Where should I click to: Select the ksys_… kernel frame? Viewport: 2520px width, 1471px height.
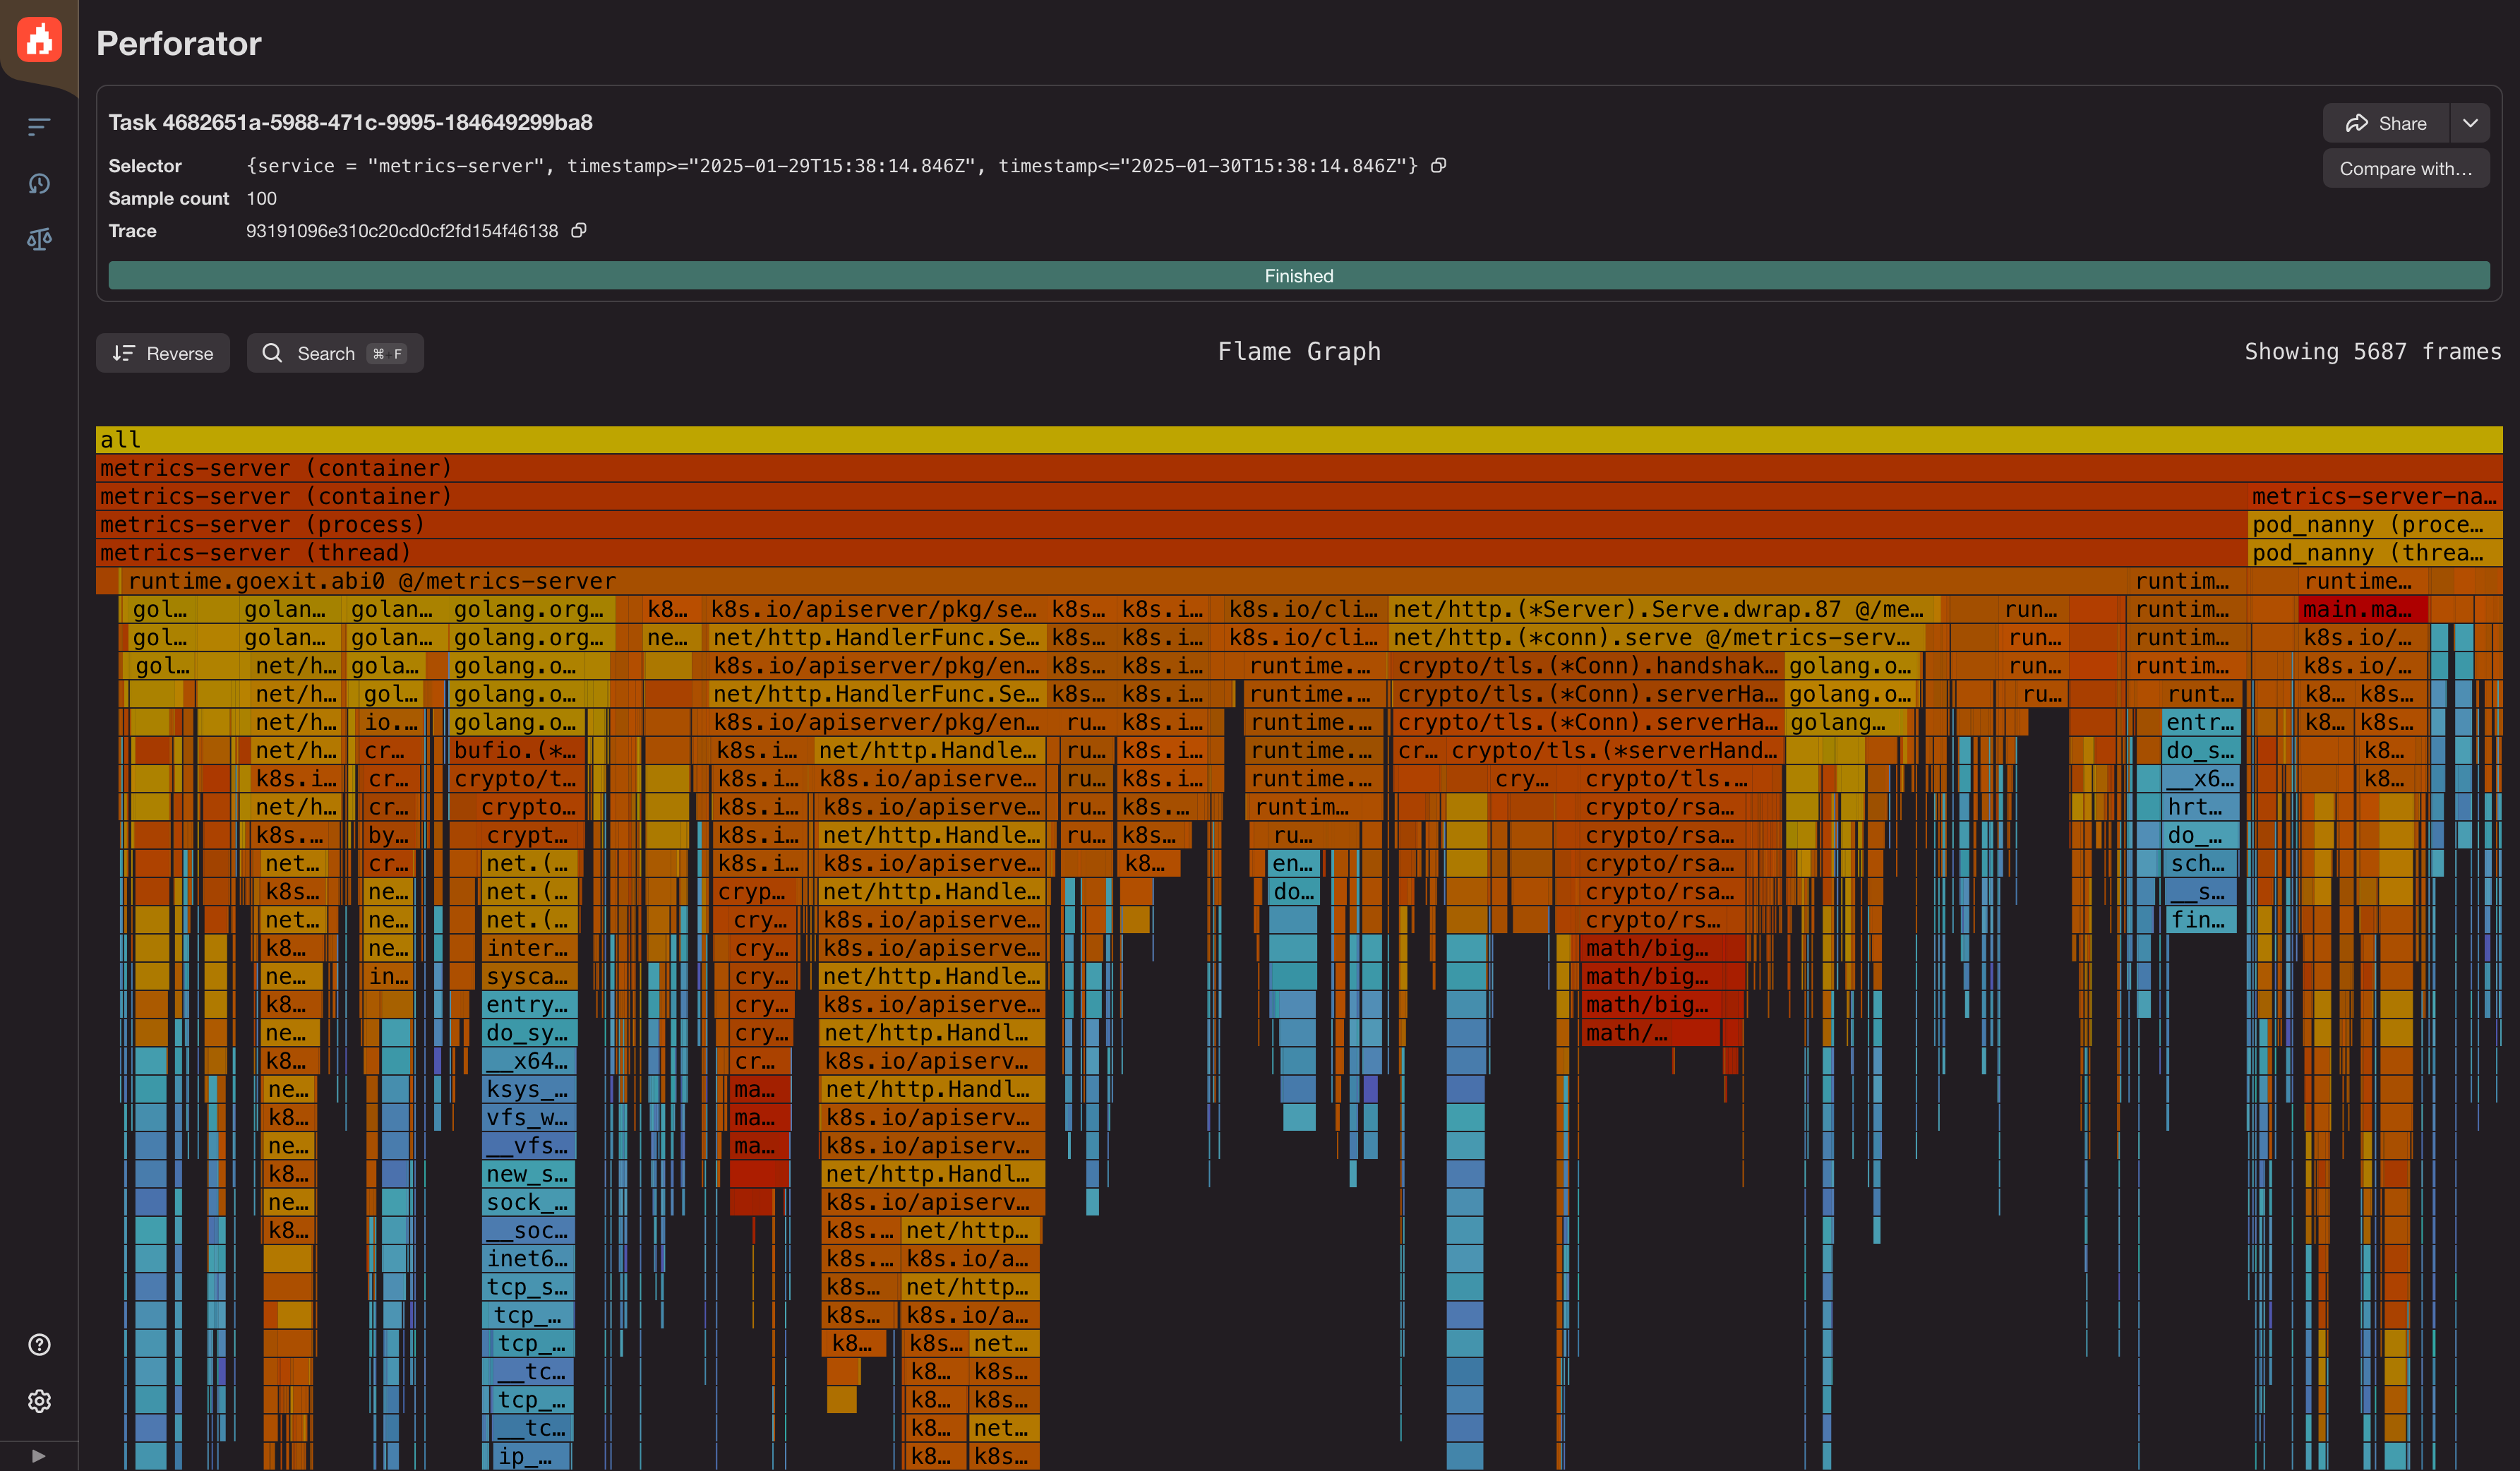528,1089
